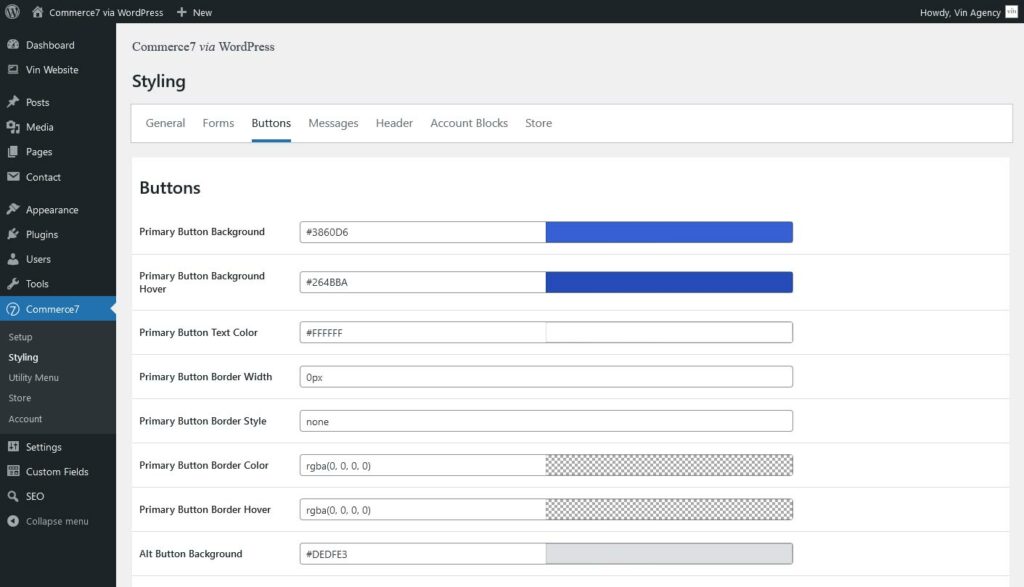1024x587 pixels.
Task: Click the WordPress logo icon
Action: point(12,12)
